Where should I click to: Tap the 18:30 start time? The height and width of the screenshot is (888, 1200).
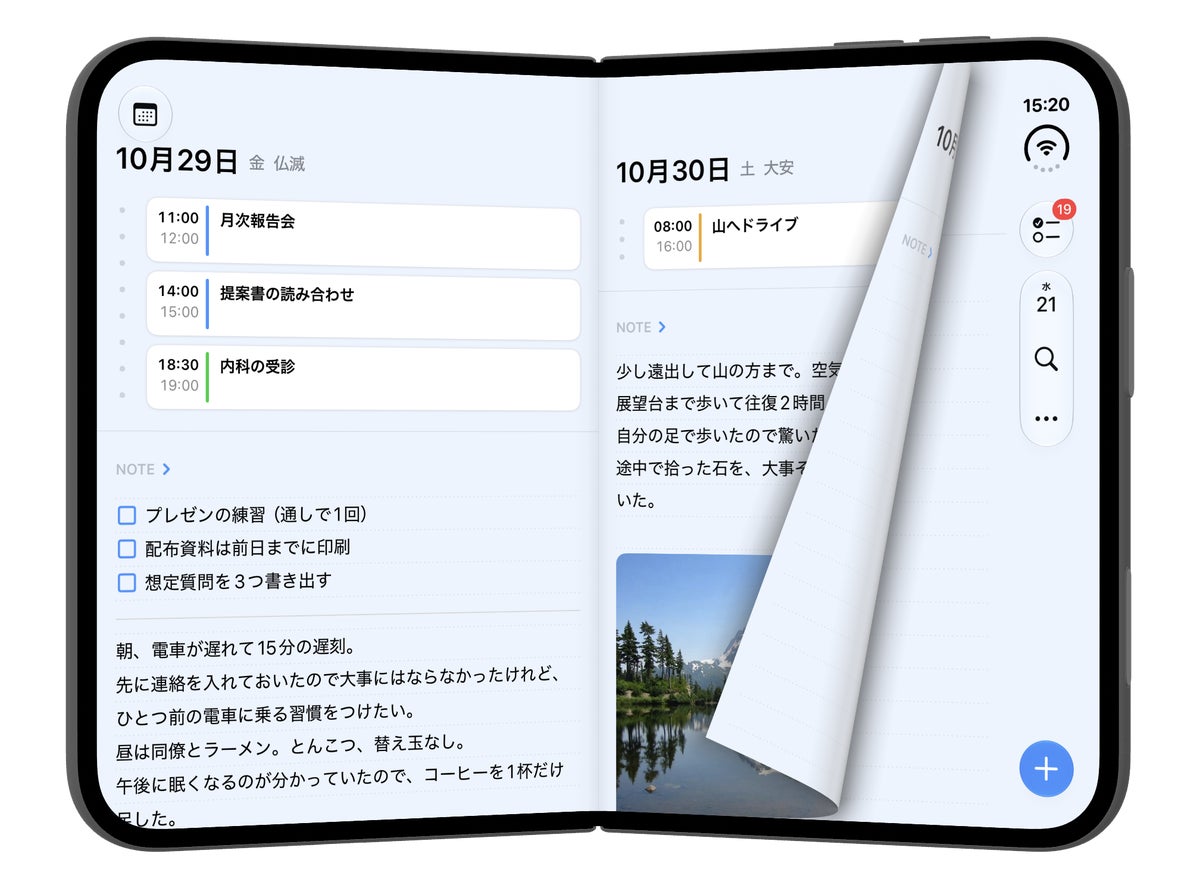point(178,365)
